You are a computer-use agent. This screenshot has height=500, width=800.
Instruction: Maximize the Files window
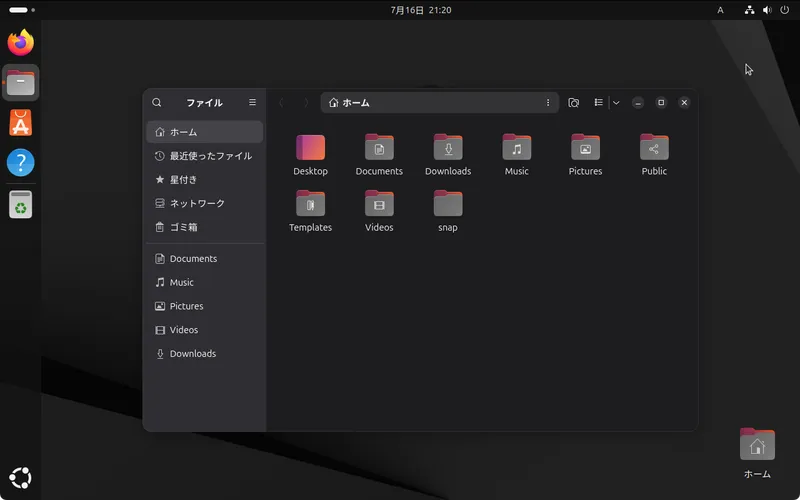661,103
